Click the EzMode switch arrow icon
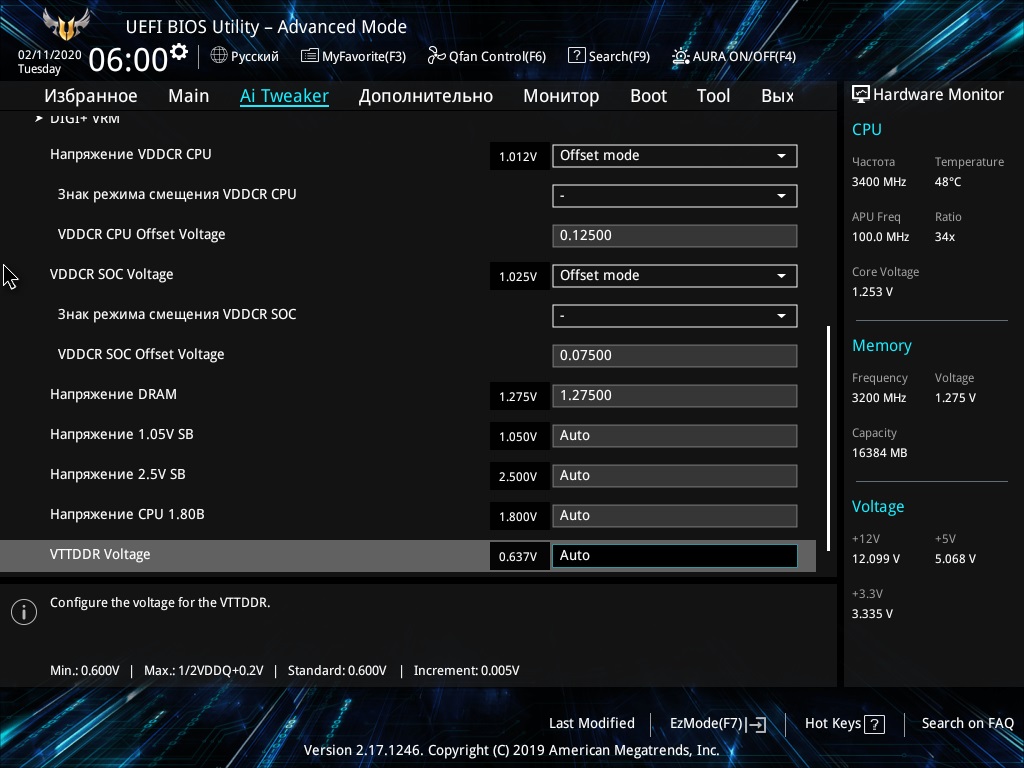 pyautogui.click(x=756, y=724)
